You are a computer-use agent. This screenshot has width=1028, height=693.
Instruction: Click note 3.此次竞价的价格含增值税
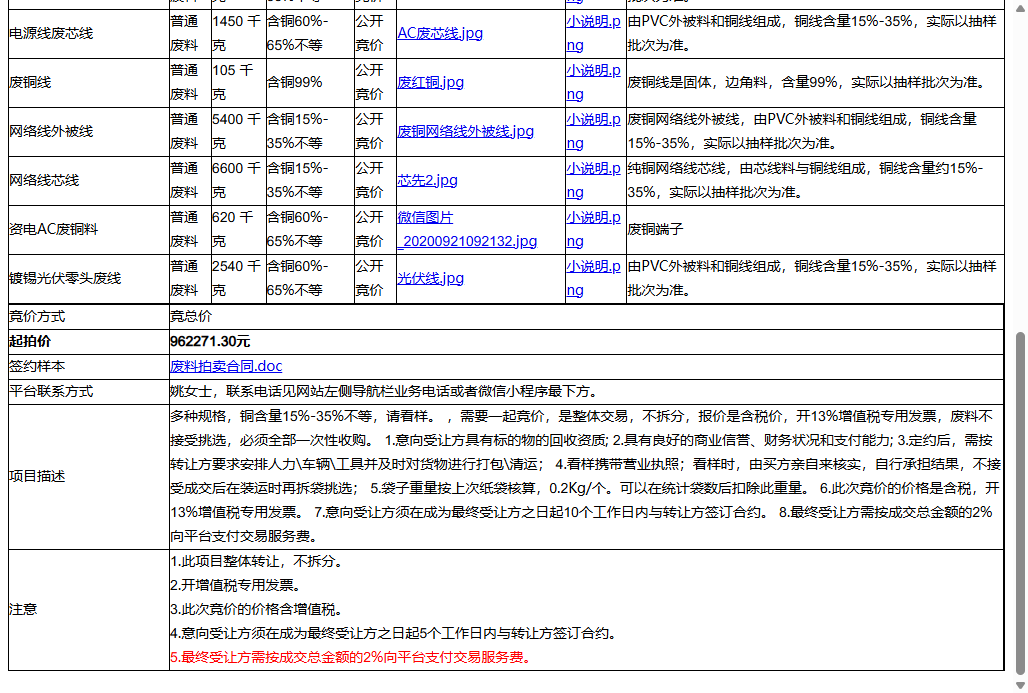click(x=256, y=610)
